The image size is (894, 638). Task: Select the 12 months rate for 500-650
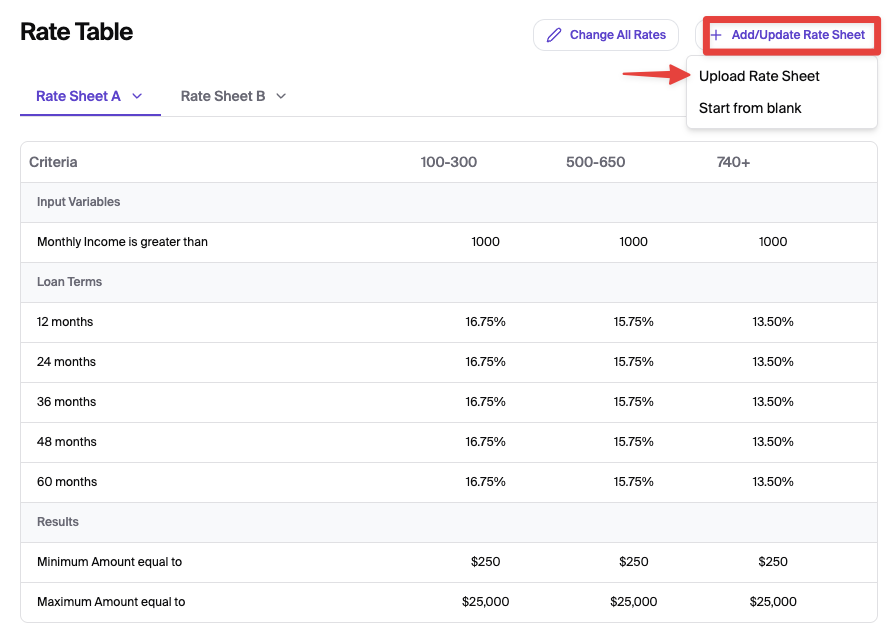(633, 322)
